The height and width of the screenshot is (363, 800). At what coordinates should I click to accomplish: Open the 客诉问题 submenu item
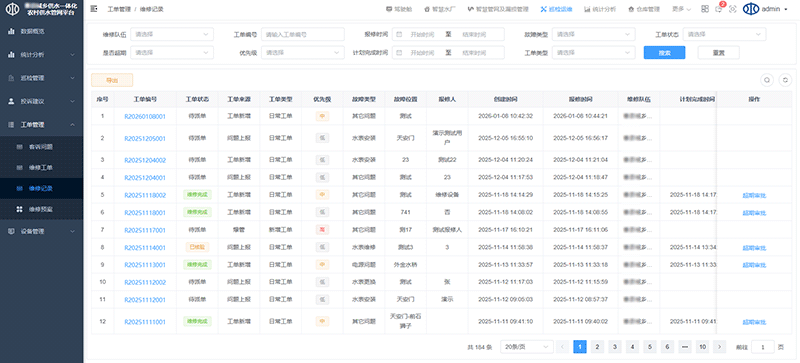point(41,147)
